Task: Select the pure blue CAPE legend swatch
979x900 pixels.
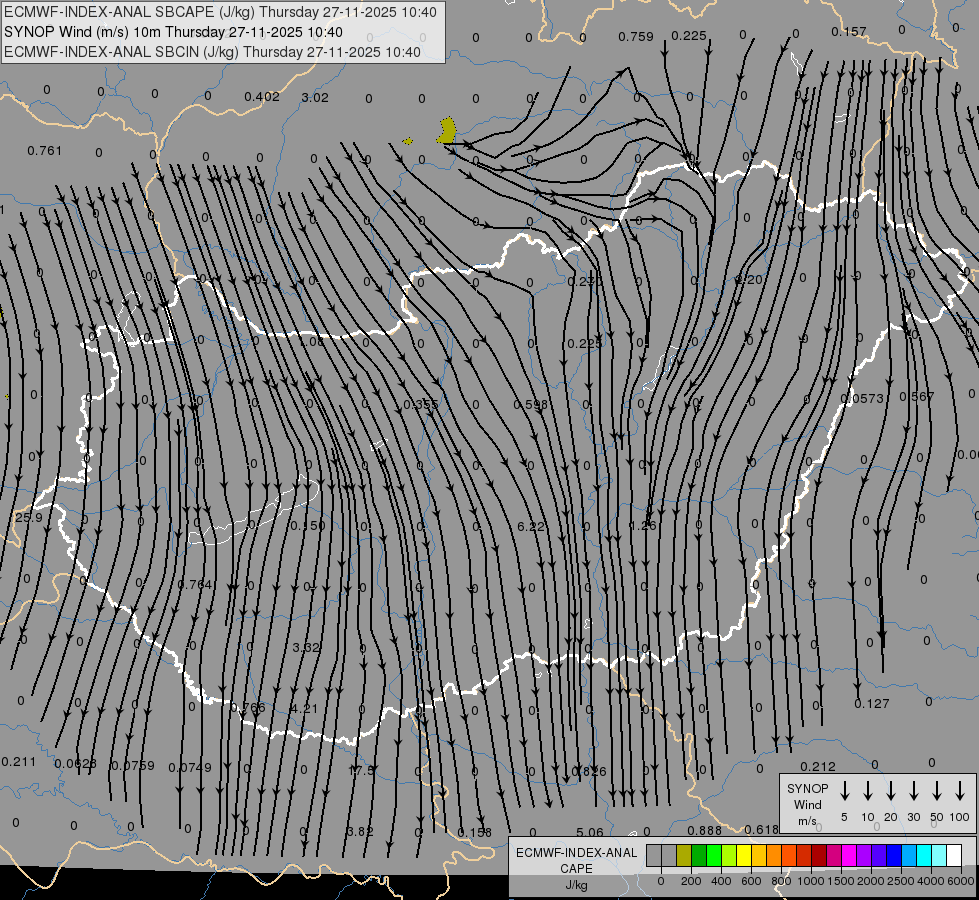Action: coord(894,856)
